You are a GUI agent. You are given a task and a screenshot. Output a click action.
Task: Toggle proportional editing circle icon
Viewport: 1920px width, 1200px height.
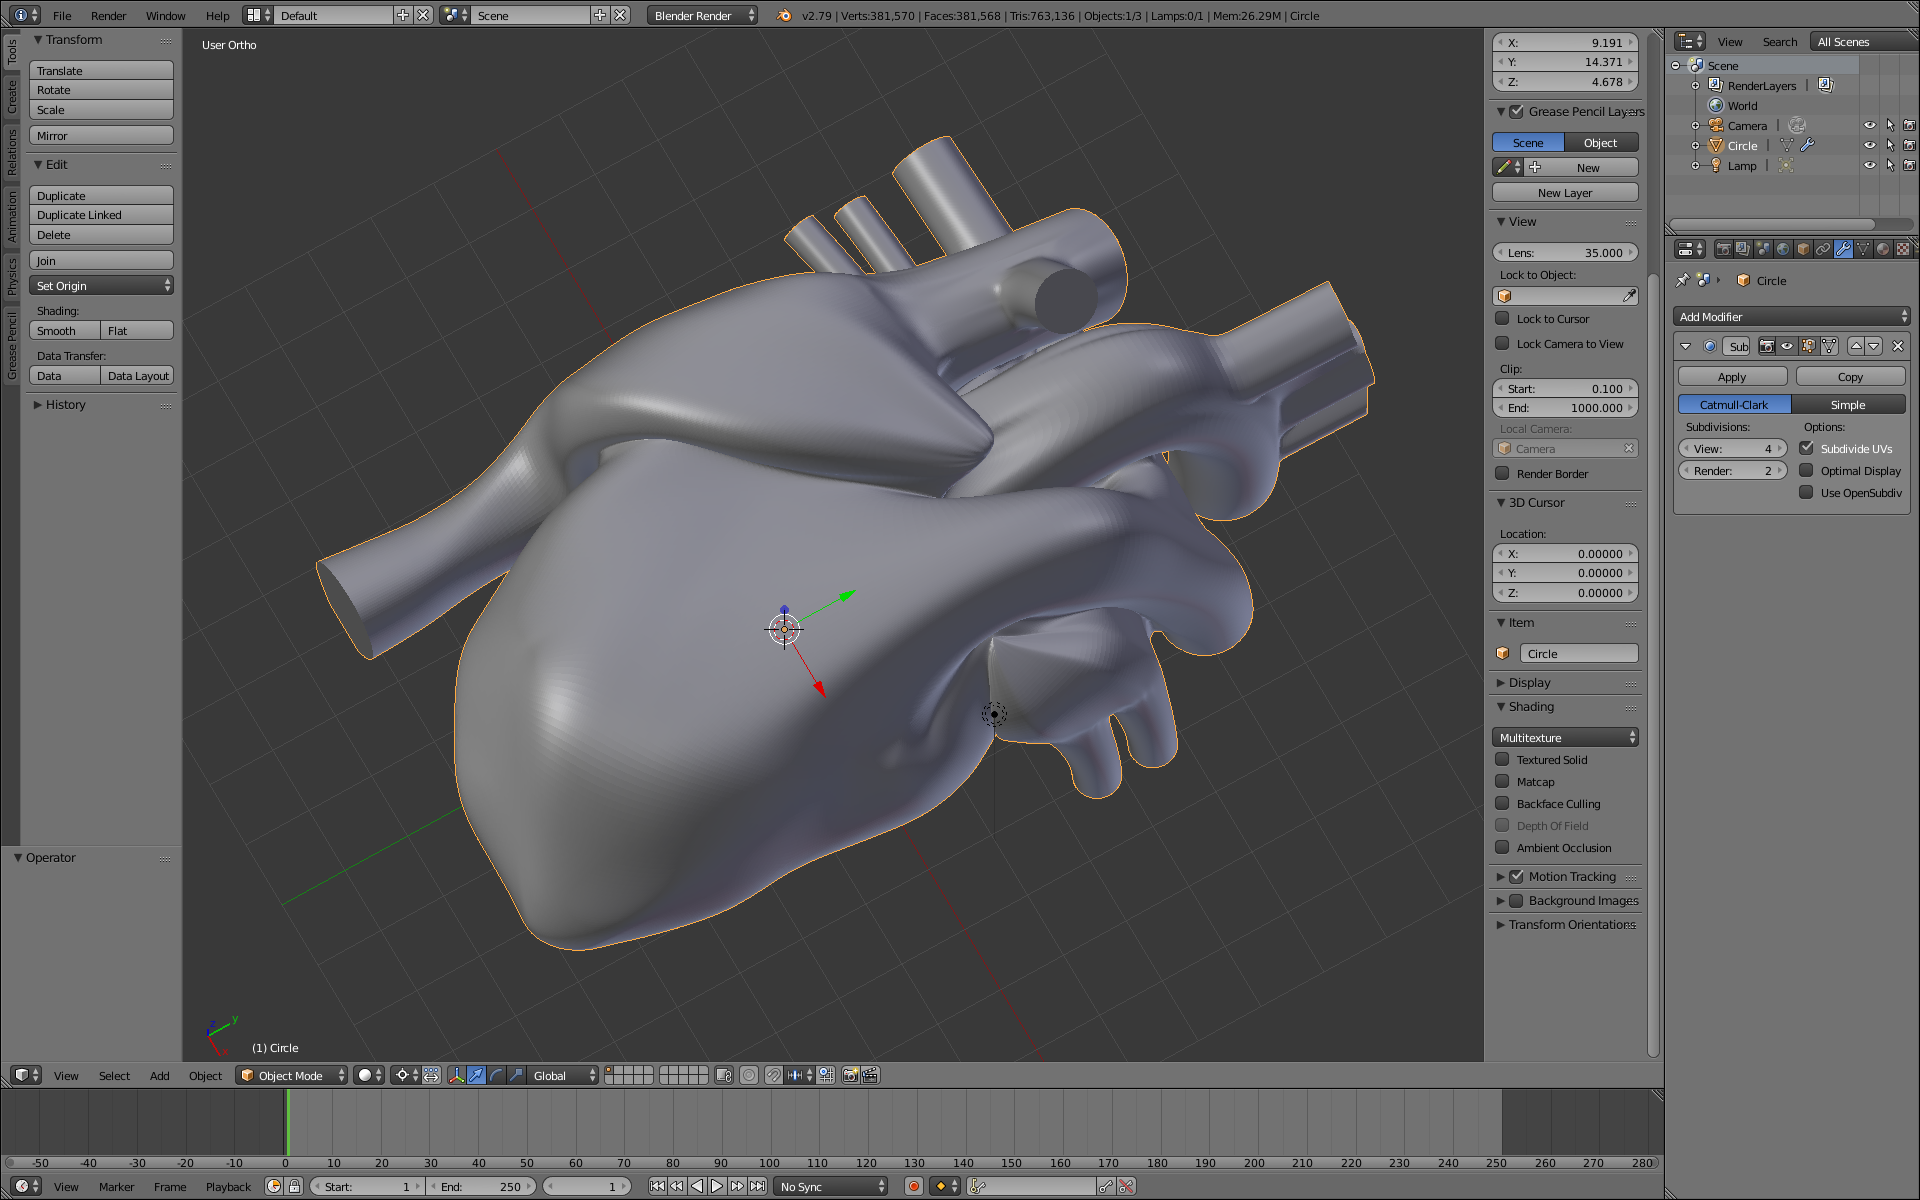(x=749, y=1075)
